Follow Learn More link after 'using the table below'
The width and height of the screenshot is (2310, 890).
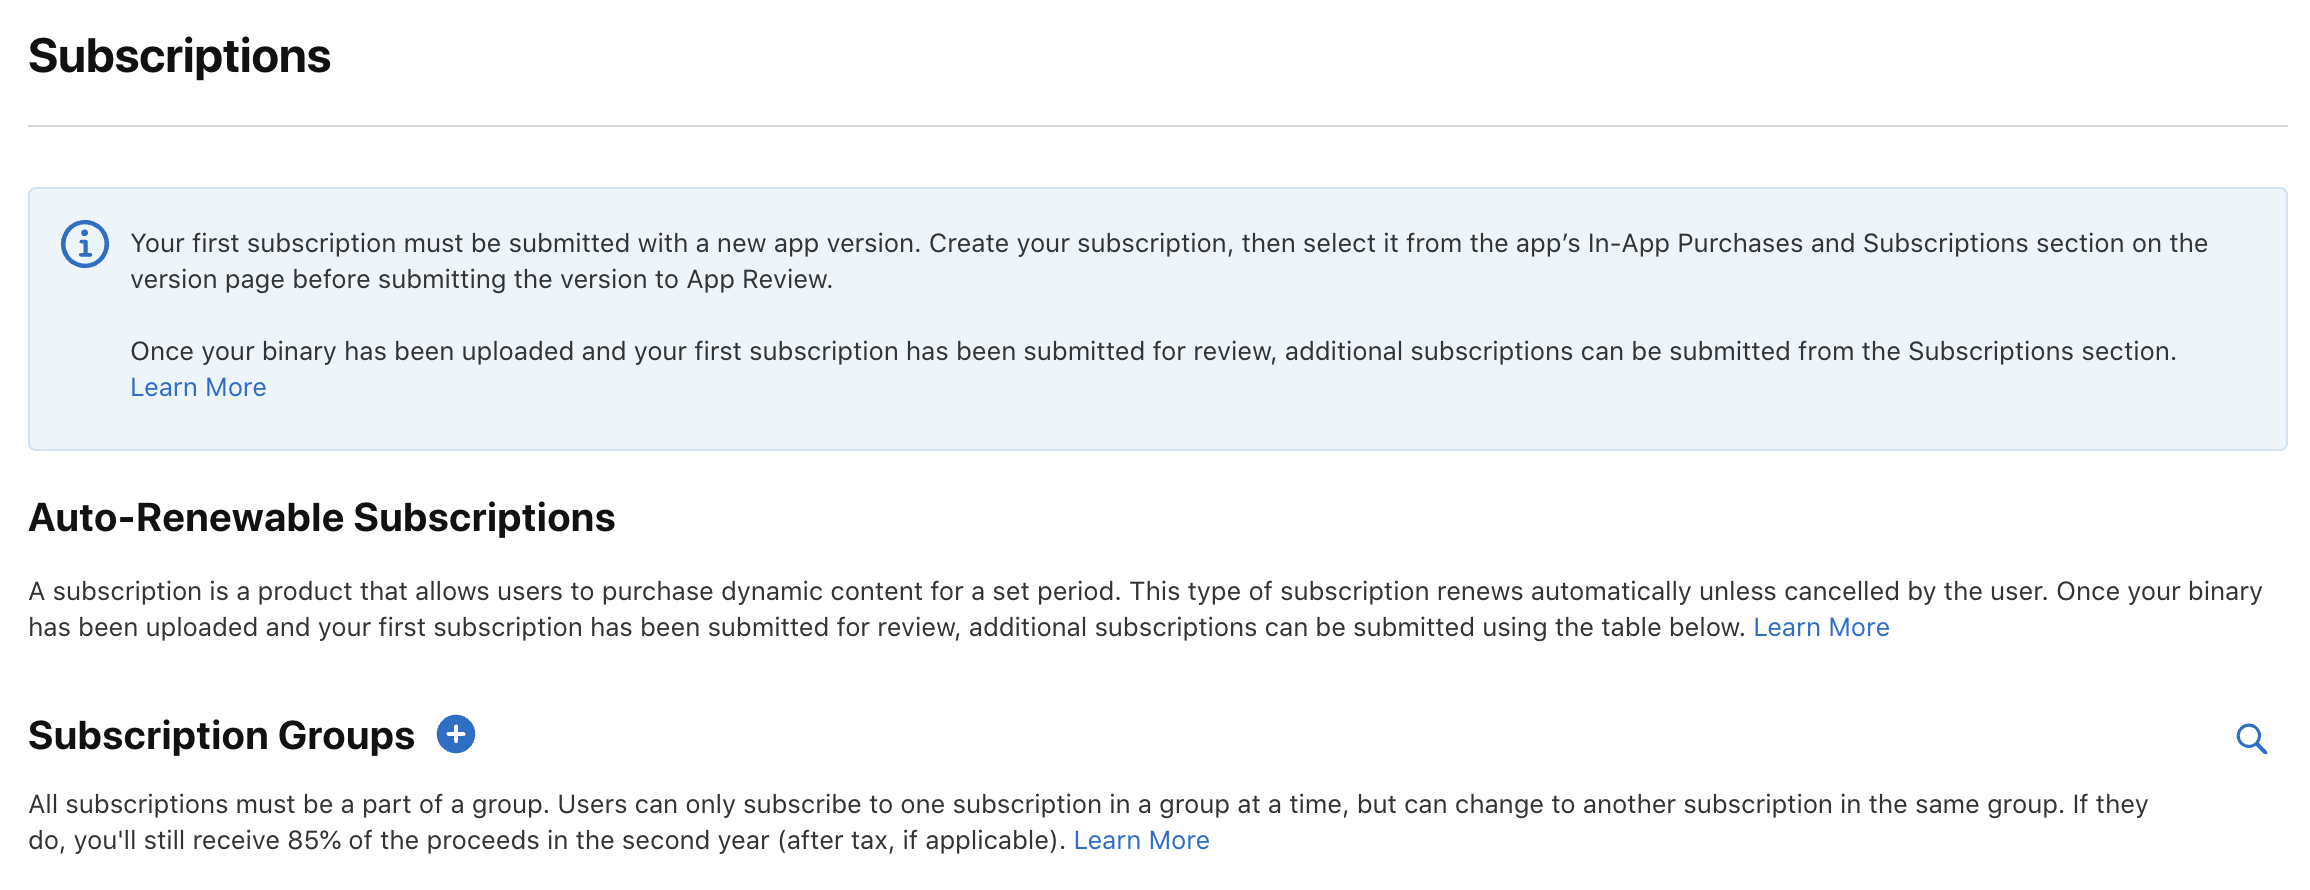(x=1820, y=627)
